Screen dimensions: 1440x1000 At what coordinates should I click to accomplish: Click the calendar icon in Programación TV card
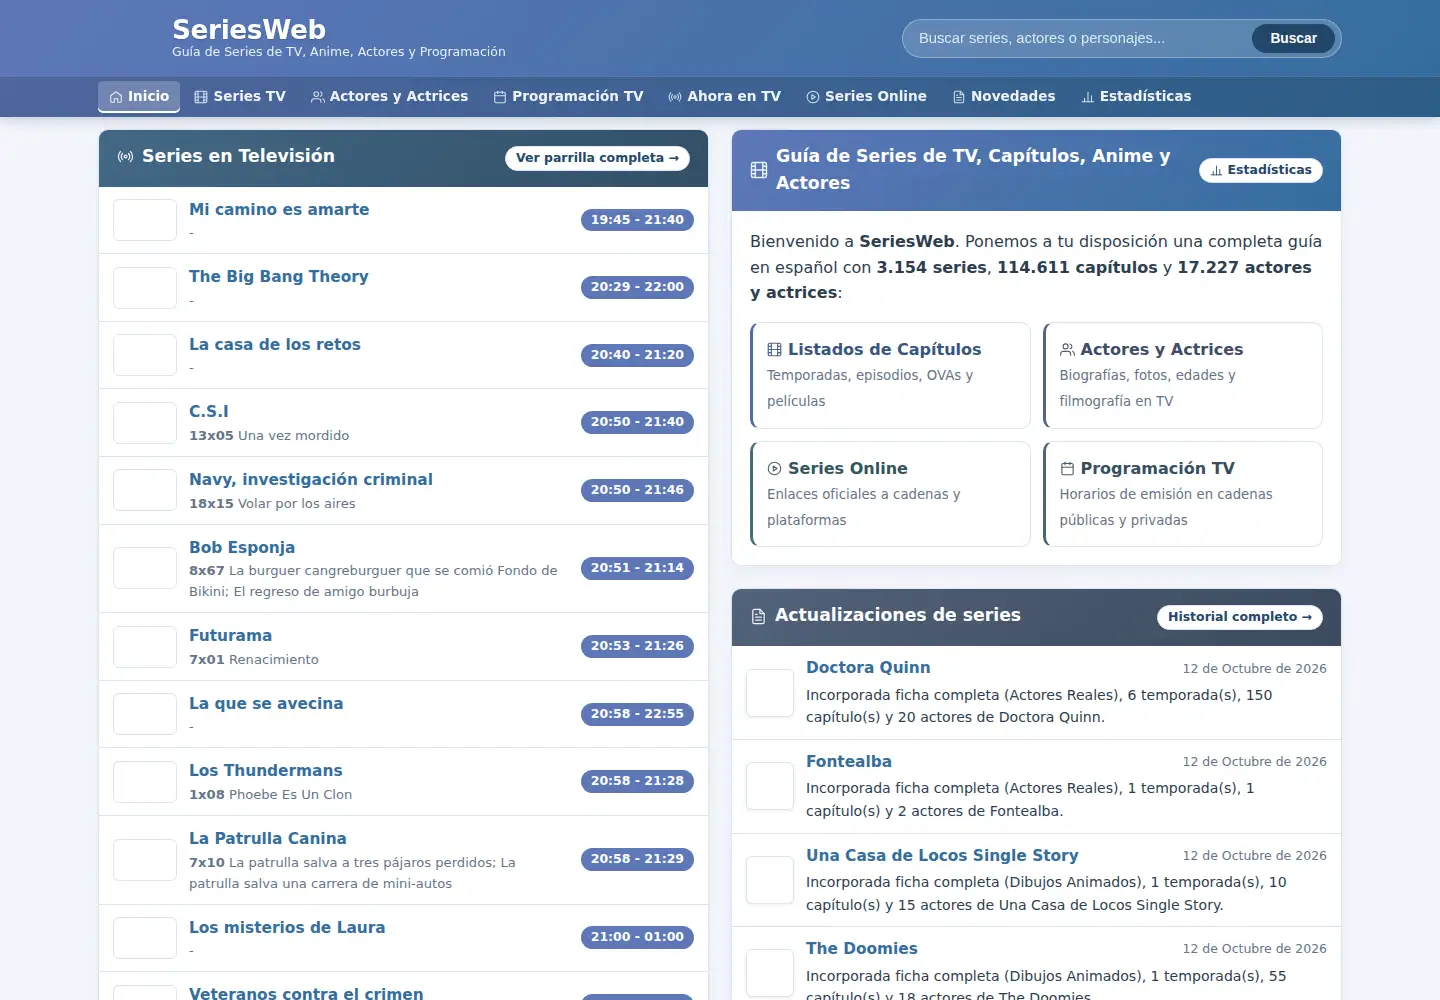tap(1067, 469)
